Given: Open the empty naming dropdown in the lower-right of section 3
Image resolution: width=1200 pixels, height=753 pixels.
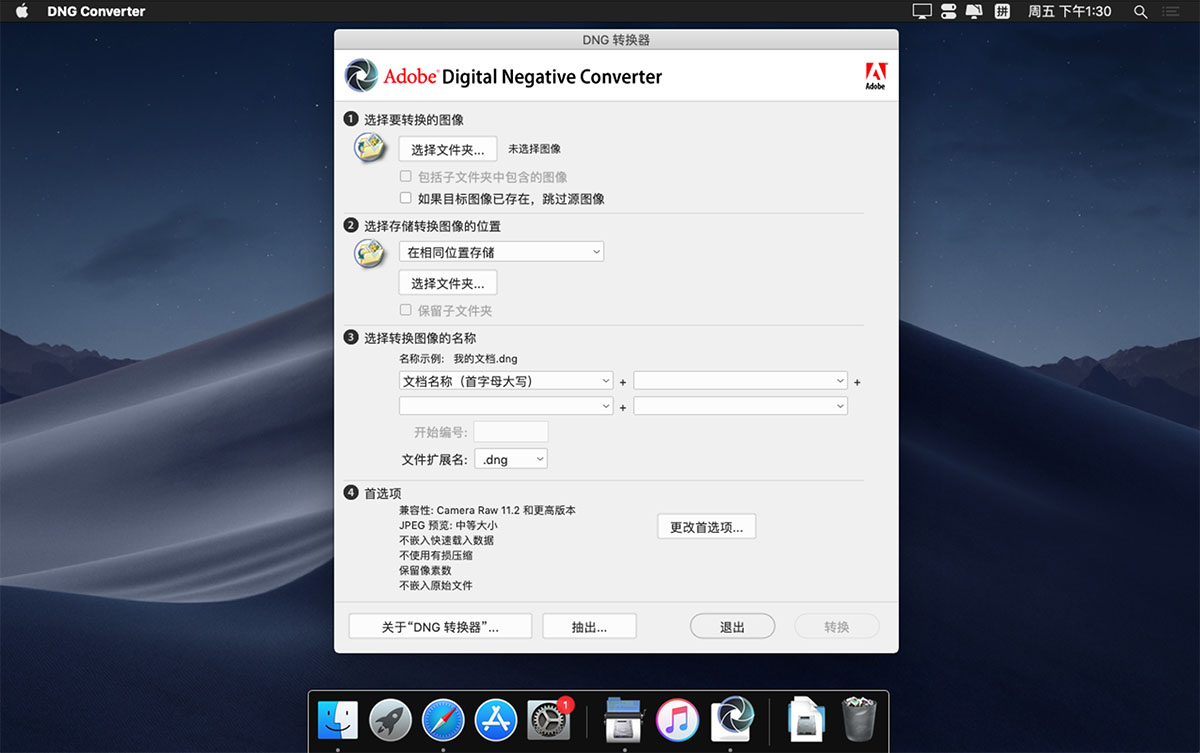Looking at the screenshot, I should 740,406.
